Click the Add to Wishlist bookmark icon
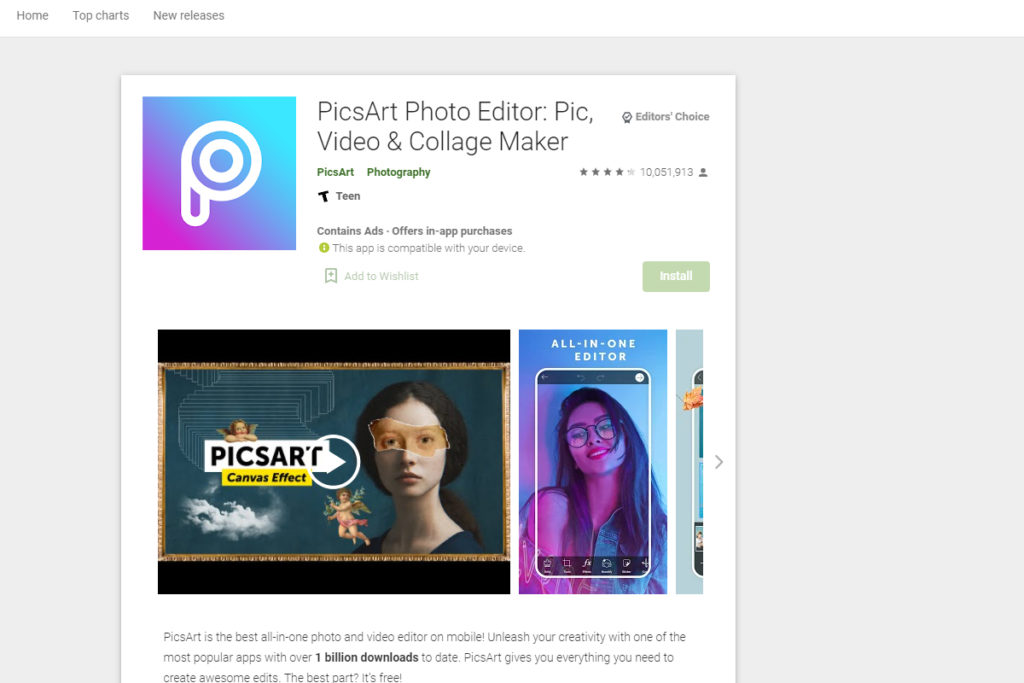 pyautogui.click(x=331, y=276)
